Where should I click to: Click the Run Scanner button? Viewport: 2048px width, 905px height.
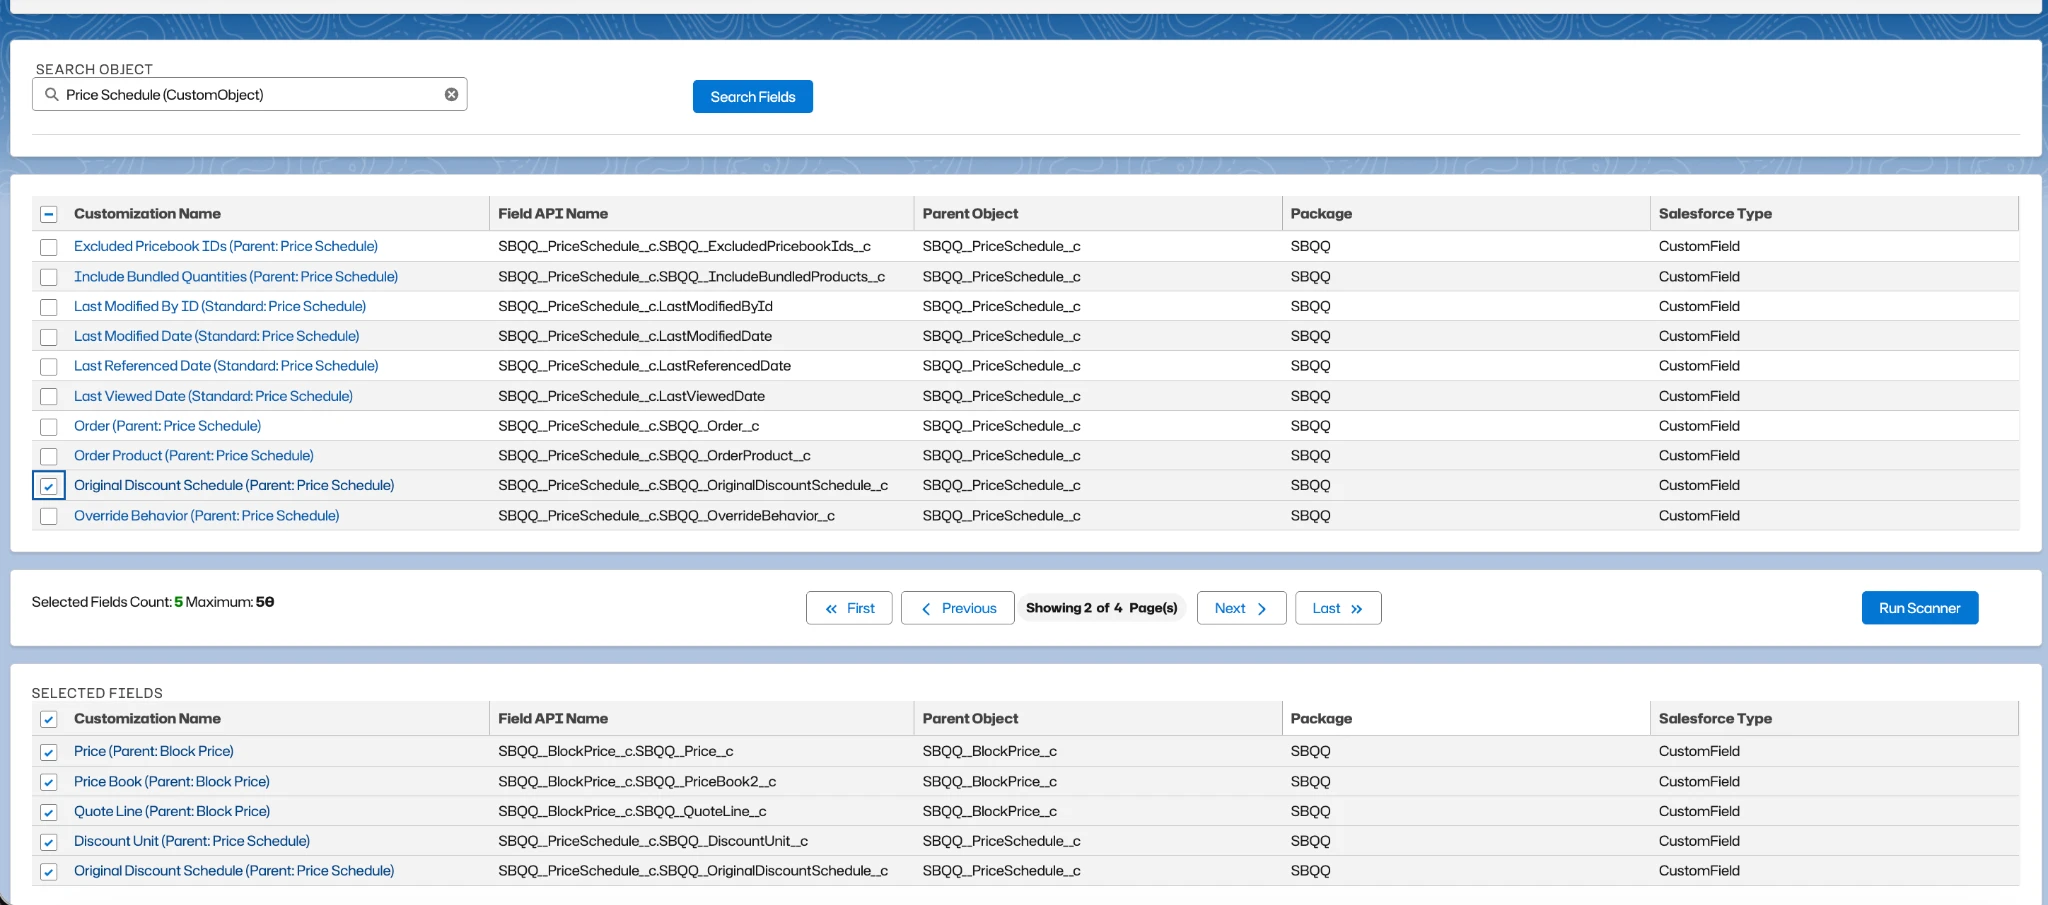click(1919, 608)
